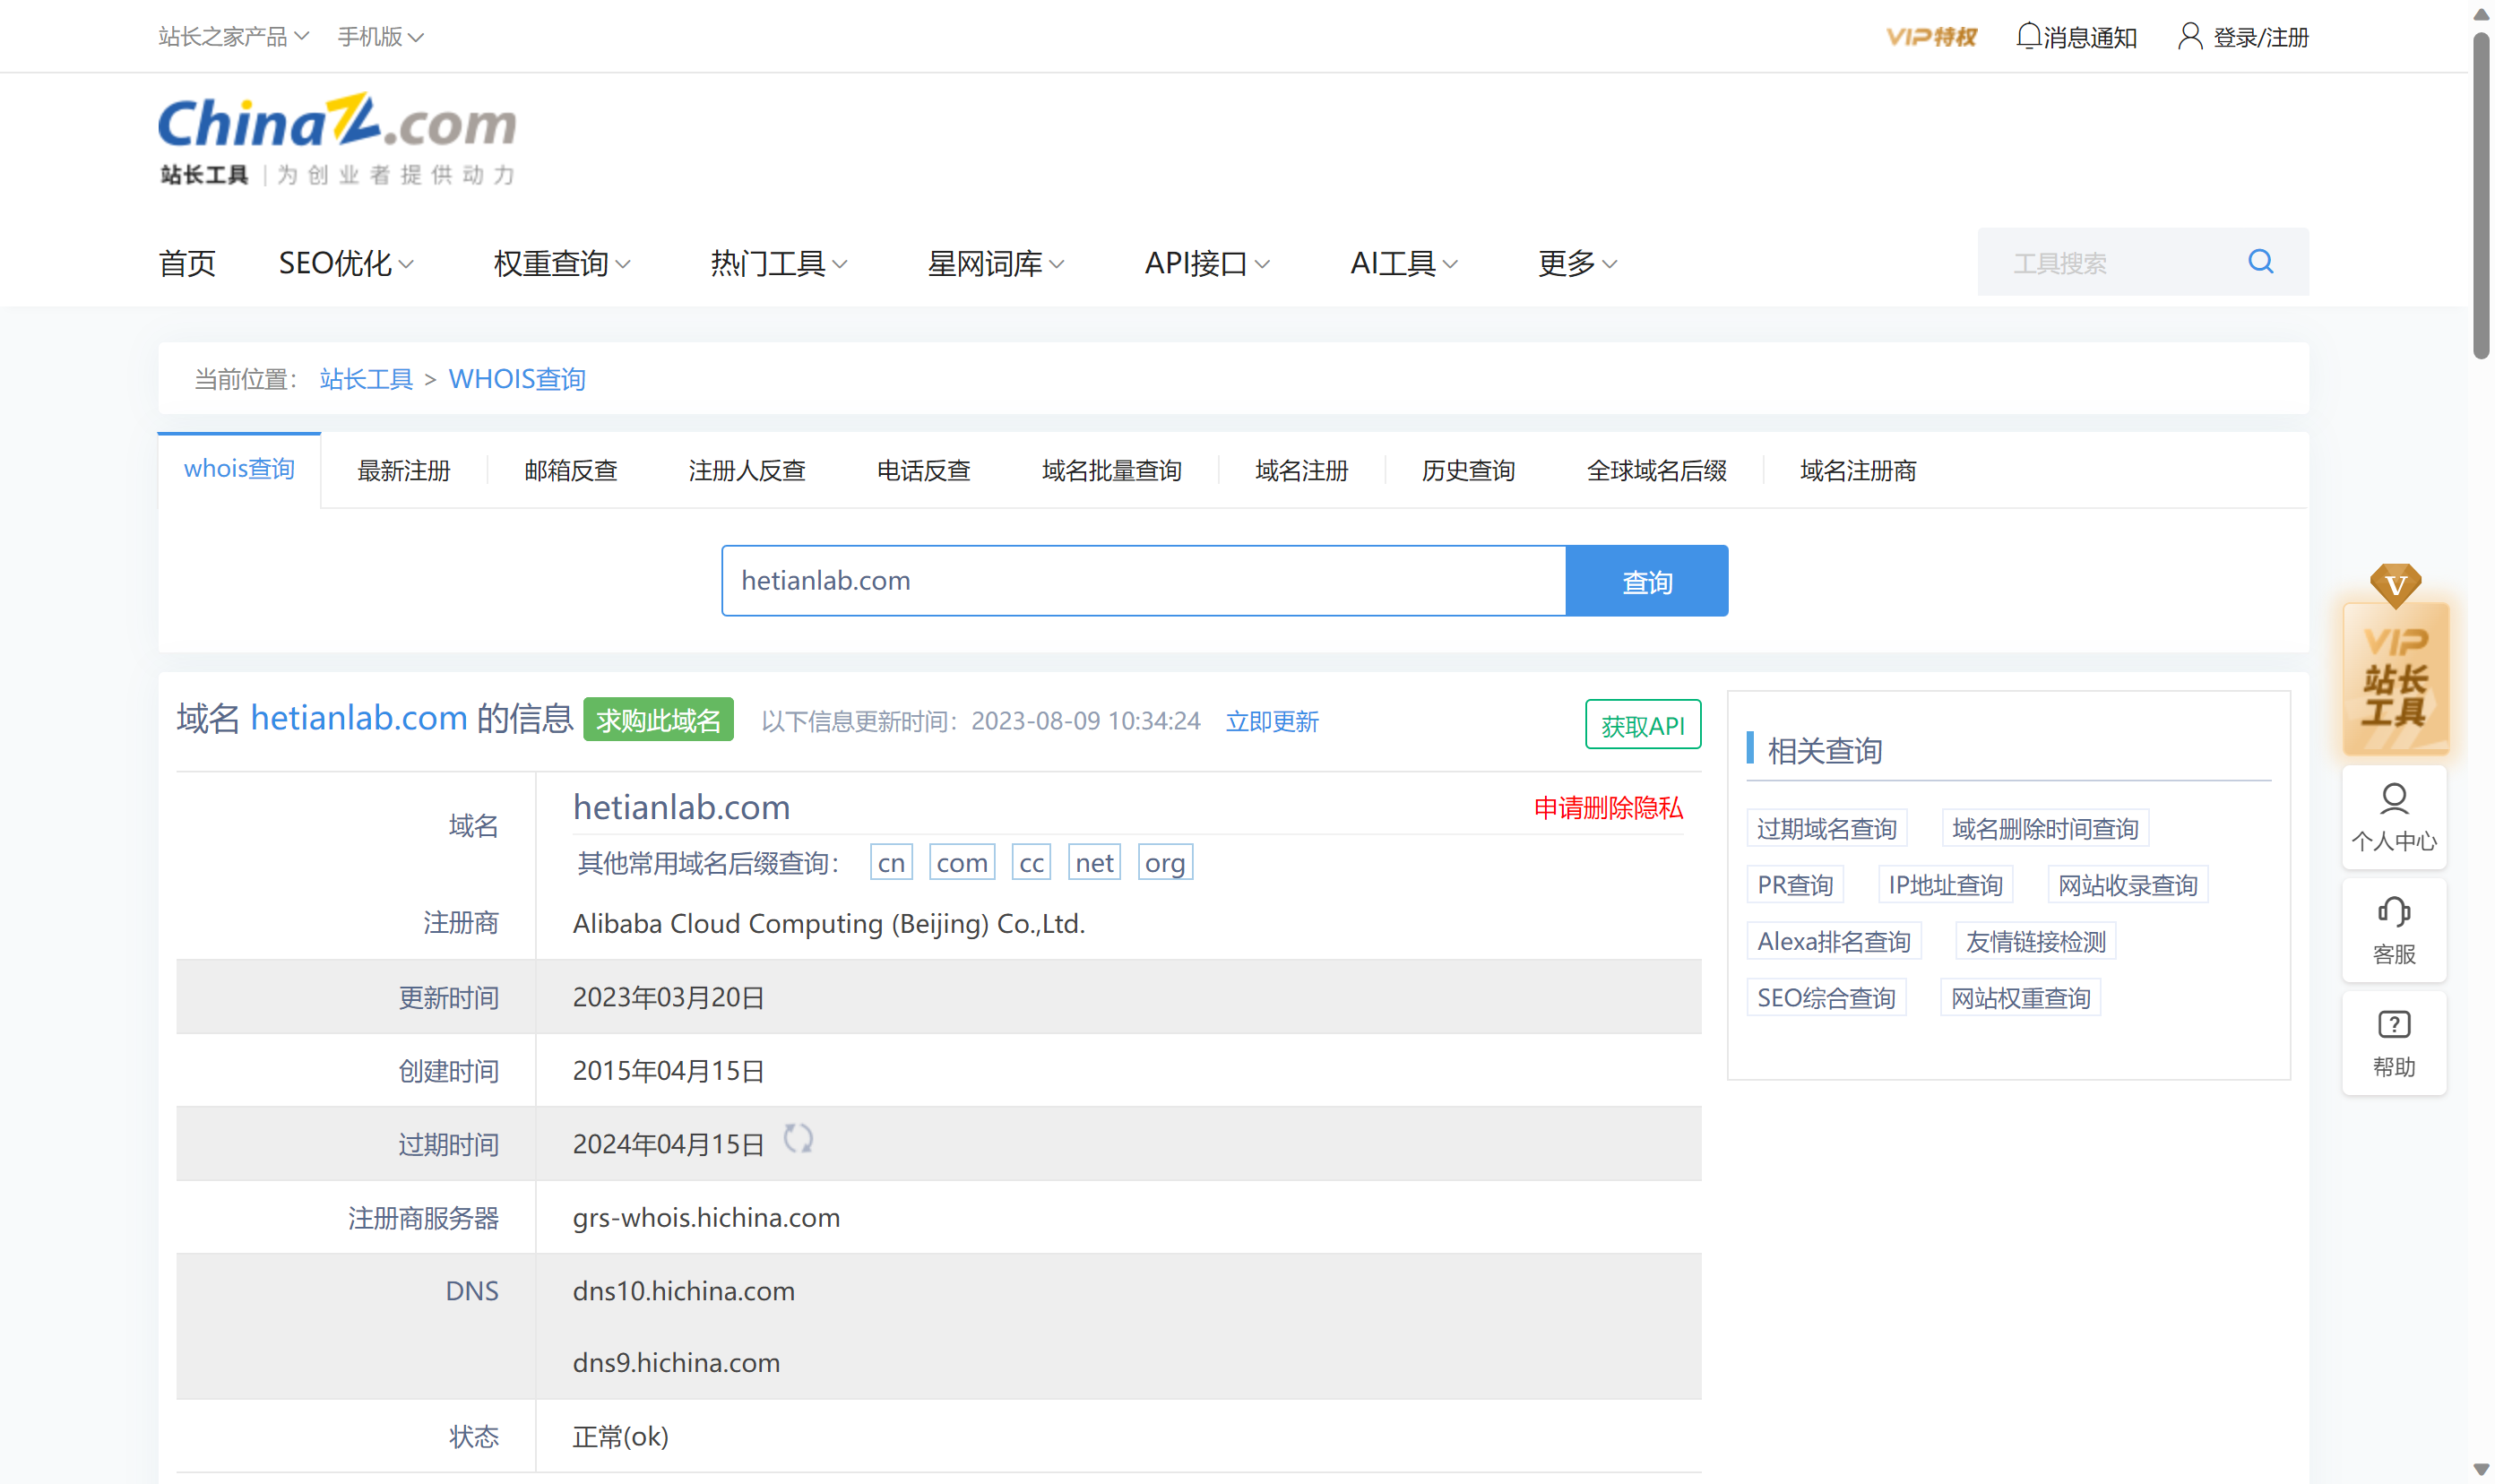The height and width of the screenshot is (1484, 2495).
Task: Click the login user icon
Action: (2190, 37)
